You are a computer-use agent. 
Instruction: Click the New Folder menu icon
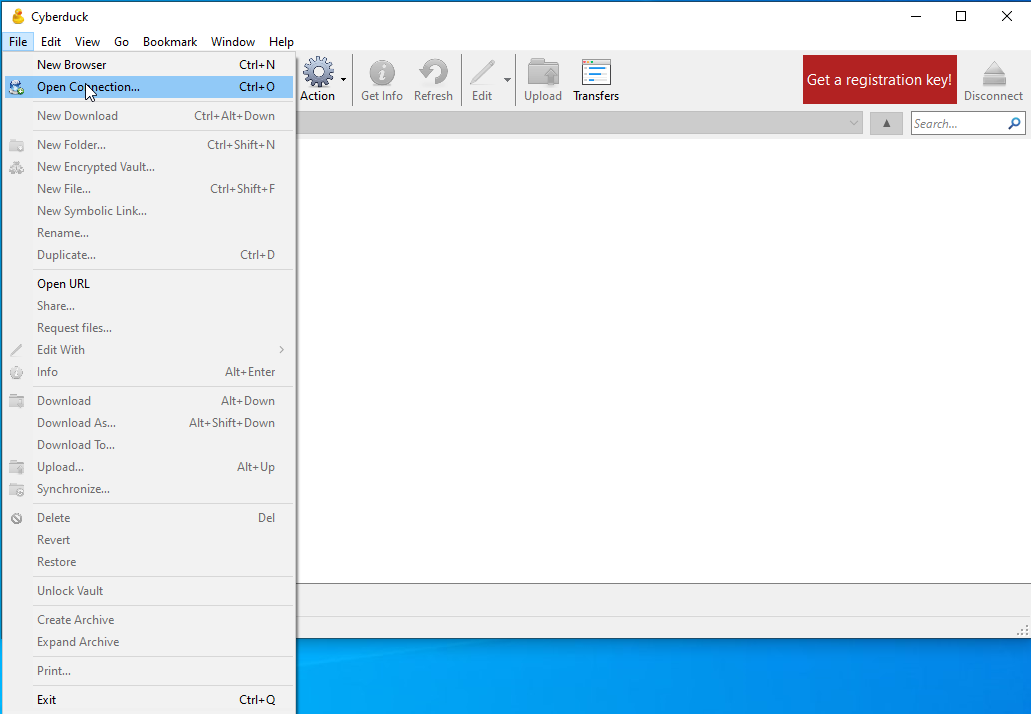[16, 145]
